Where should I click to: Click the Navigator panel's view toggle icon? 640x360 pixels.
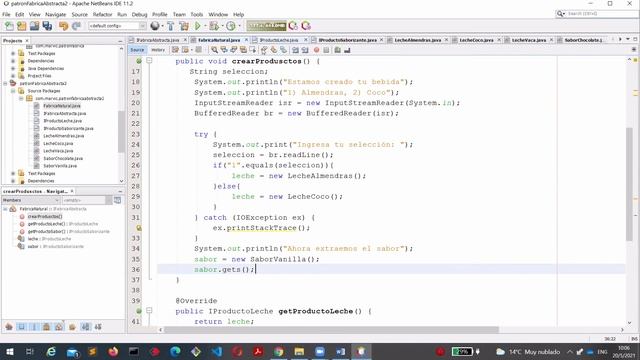(118, 200)
